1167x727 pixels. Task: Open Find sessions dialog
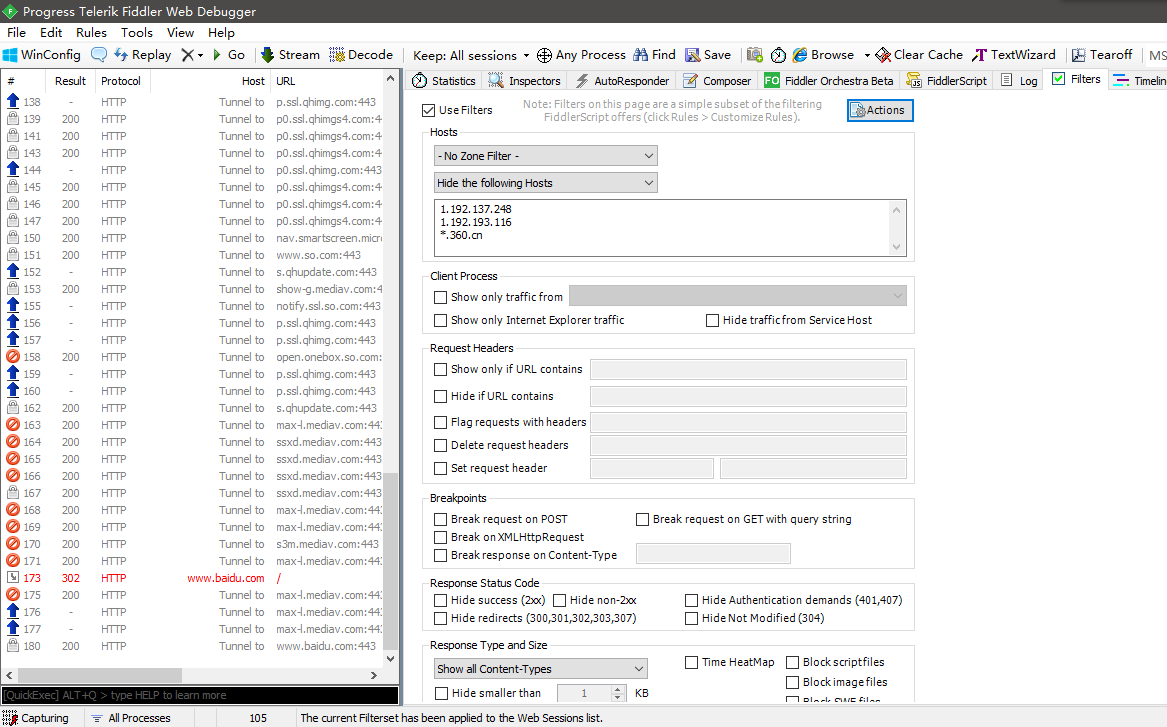tap(654, 54)
